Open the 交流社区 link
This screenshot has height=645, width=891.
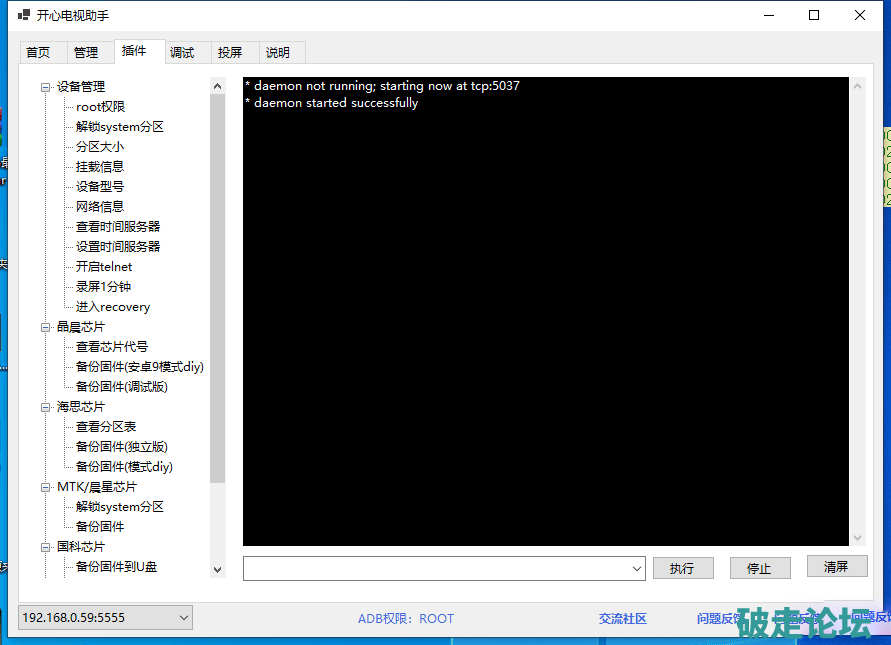623,619
